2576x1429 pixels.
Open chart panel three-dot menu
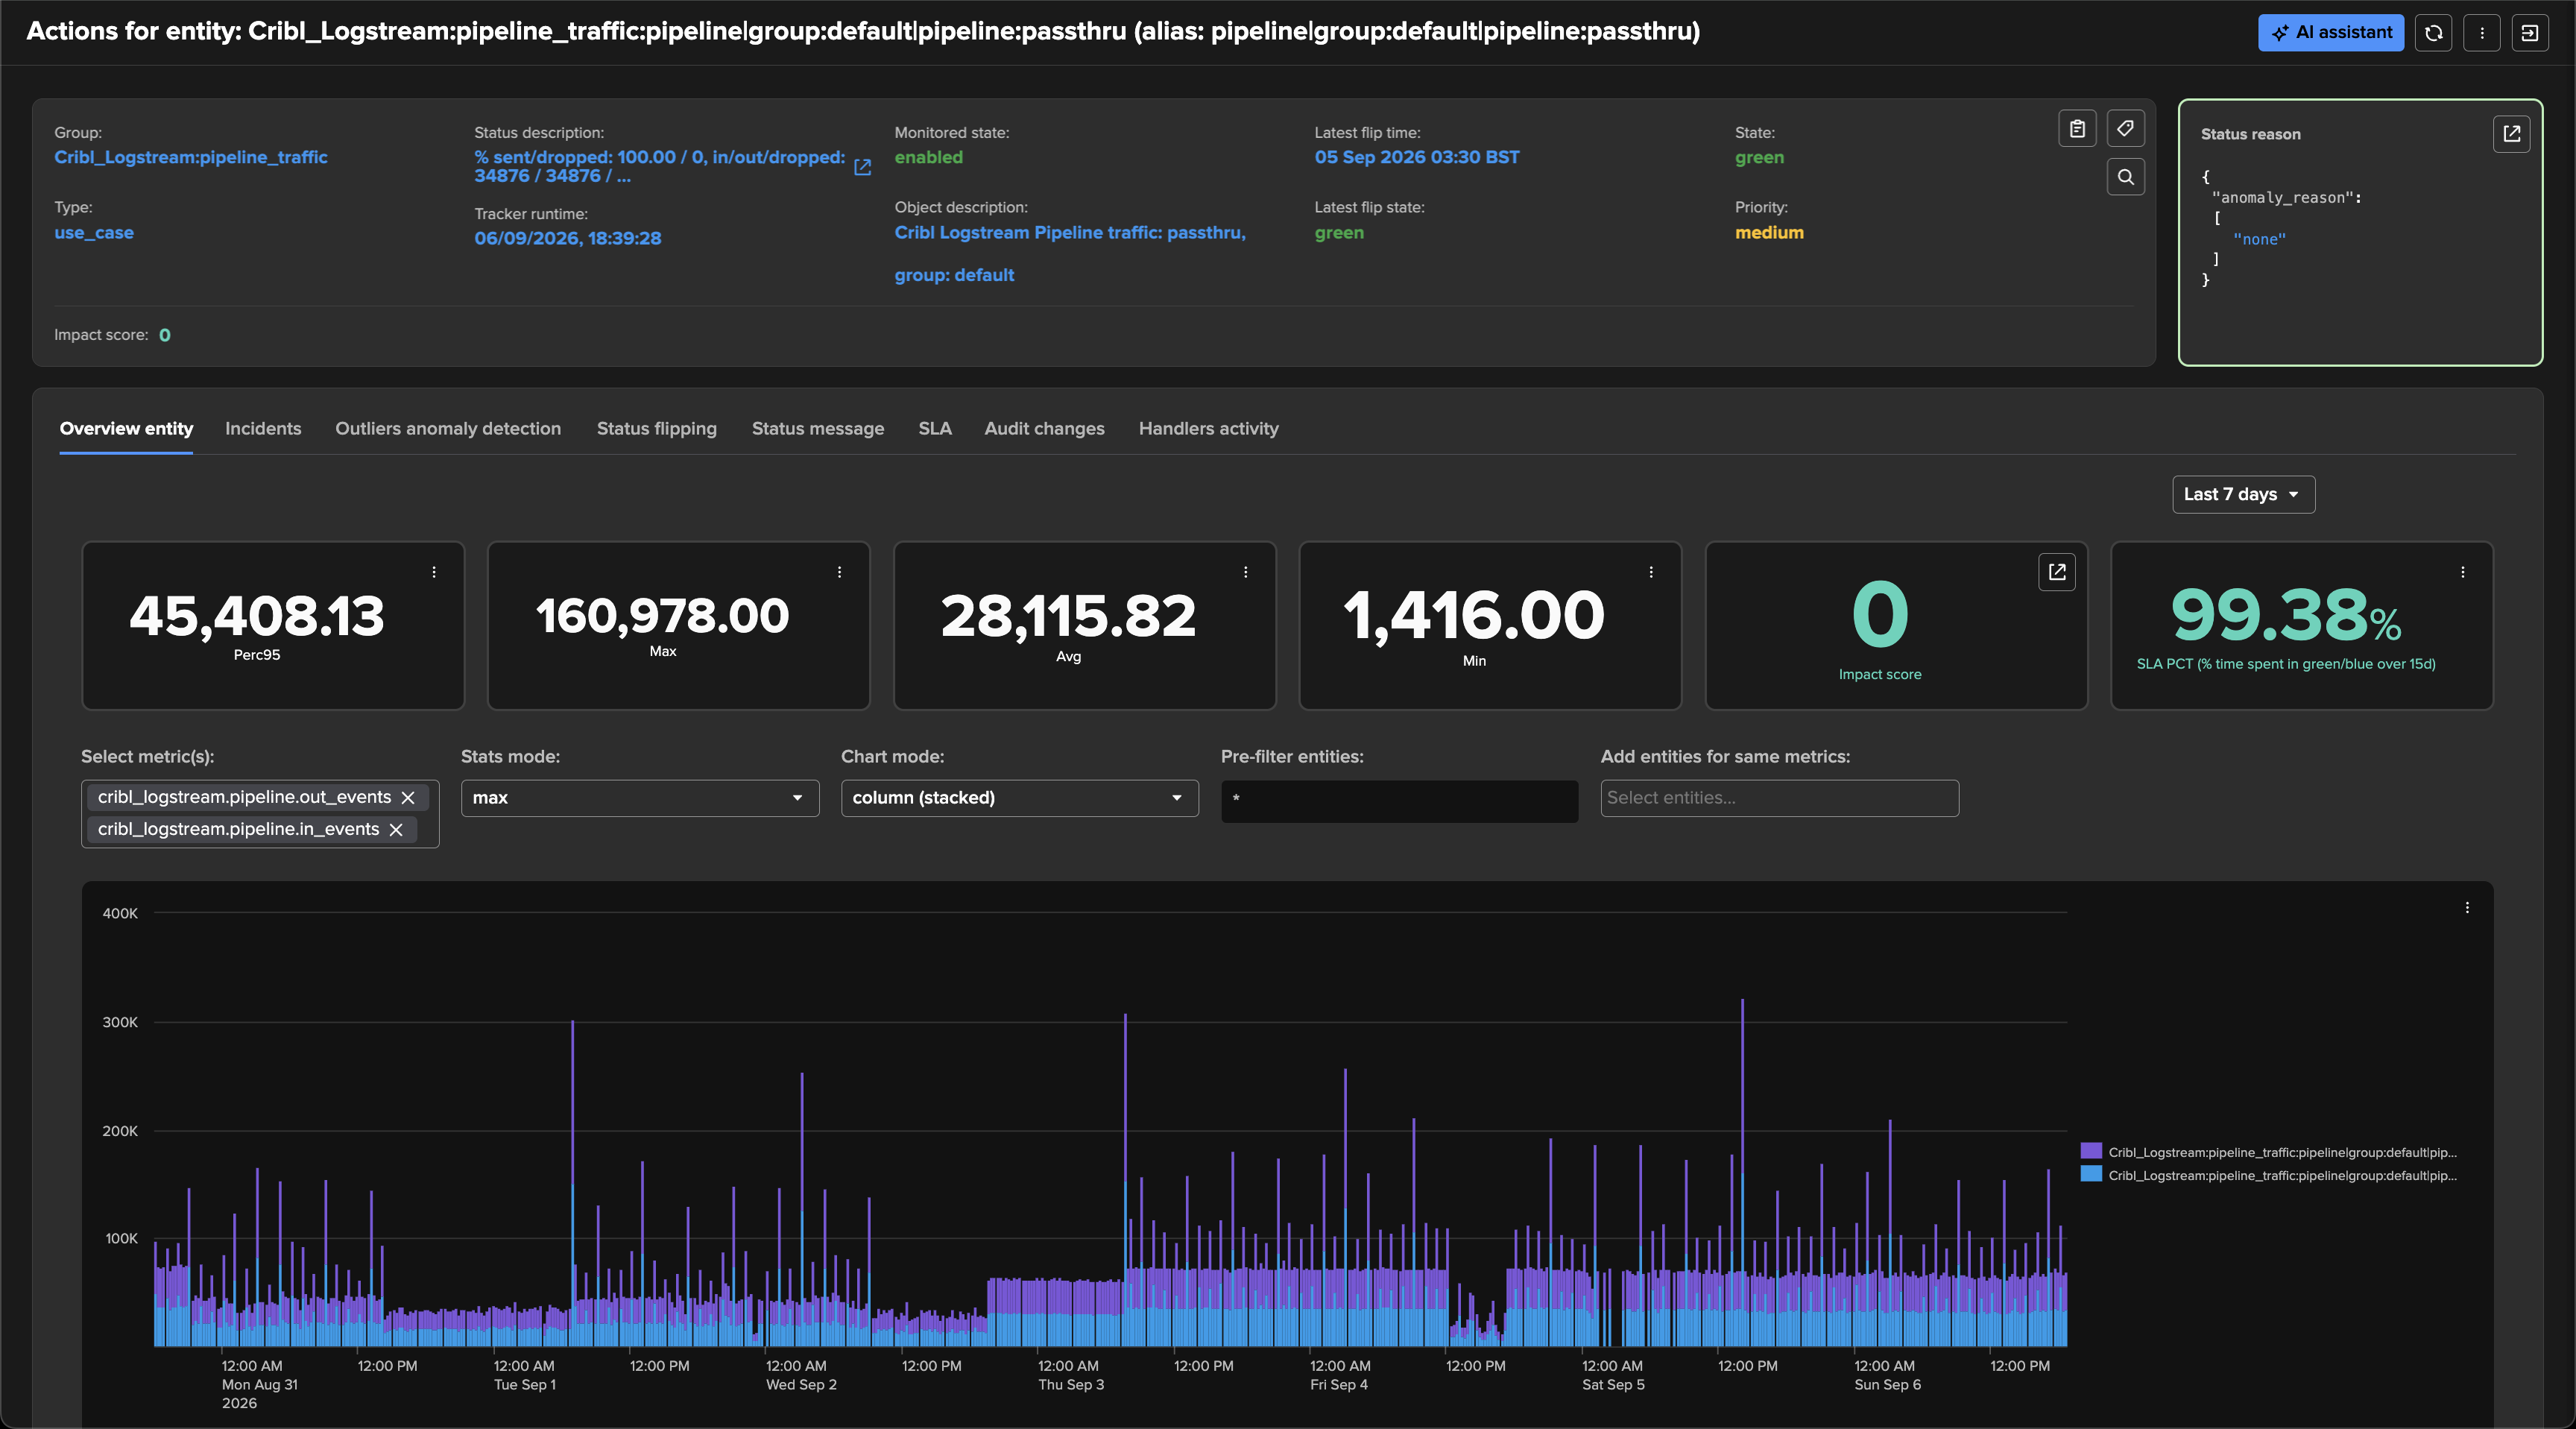pyautogui.click(x=2467, y=908)
